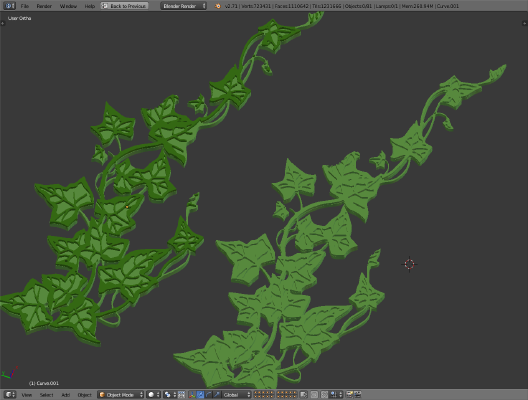Open the Render menu
528x400 pixels.
click(44, 6)
